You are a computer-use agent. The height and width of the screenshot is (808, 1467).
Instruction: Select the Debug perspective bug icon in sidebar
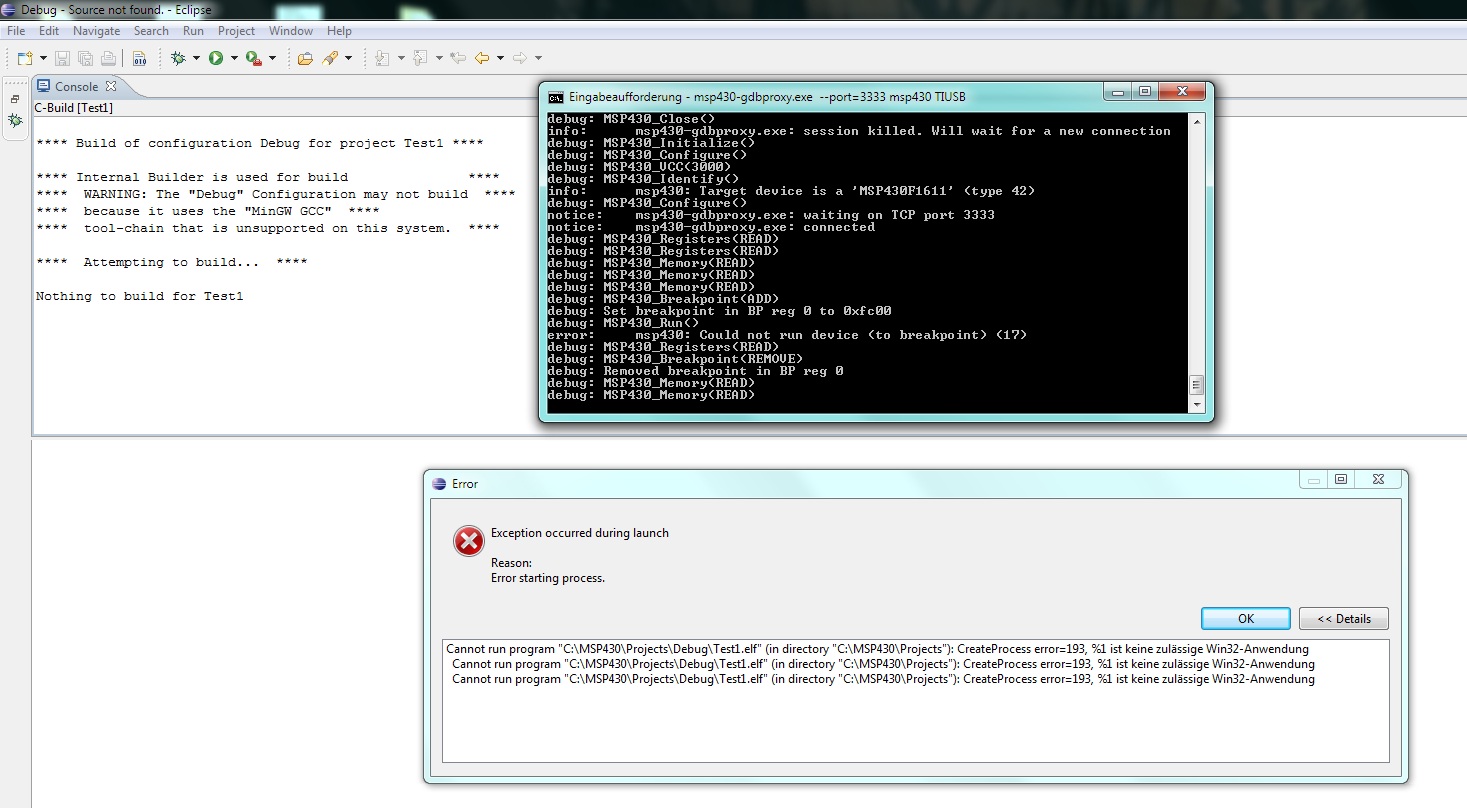point(15,122)
